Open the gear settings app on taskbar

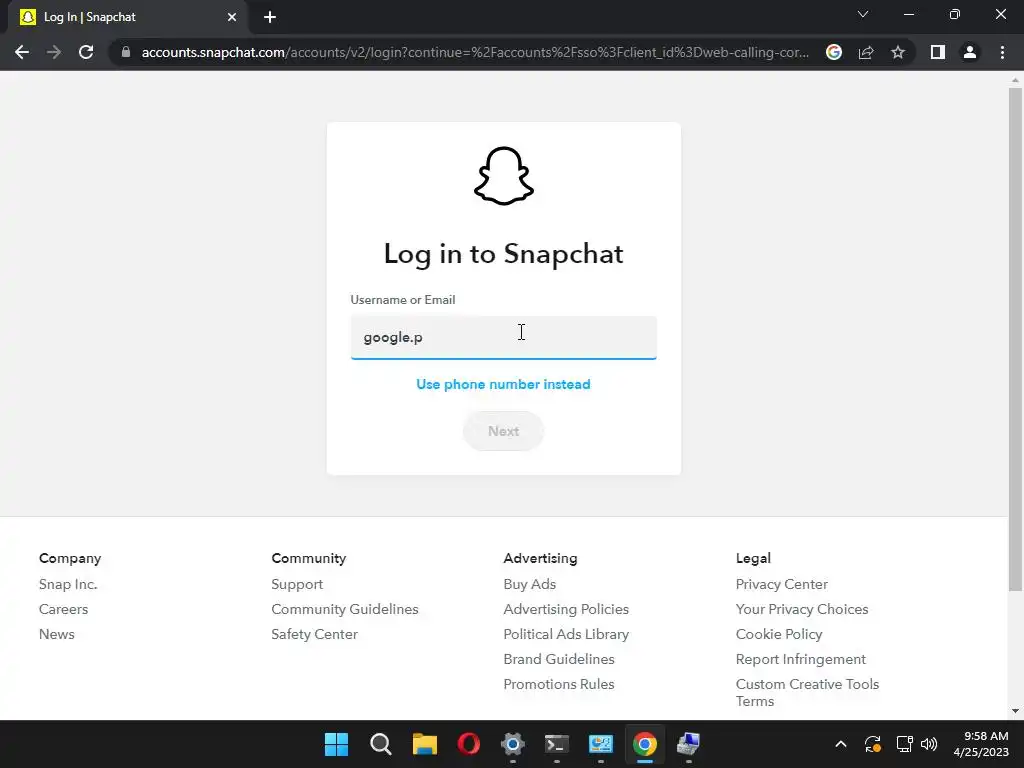[x=513, y=744]
